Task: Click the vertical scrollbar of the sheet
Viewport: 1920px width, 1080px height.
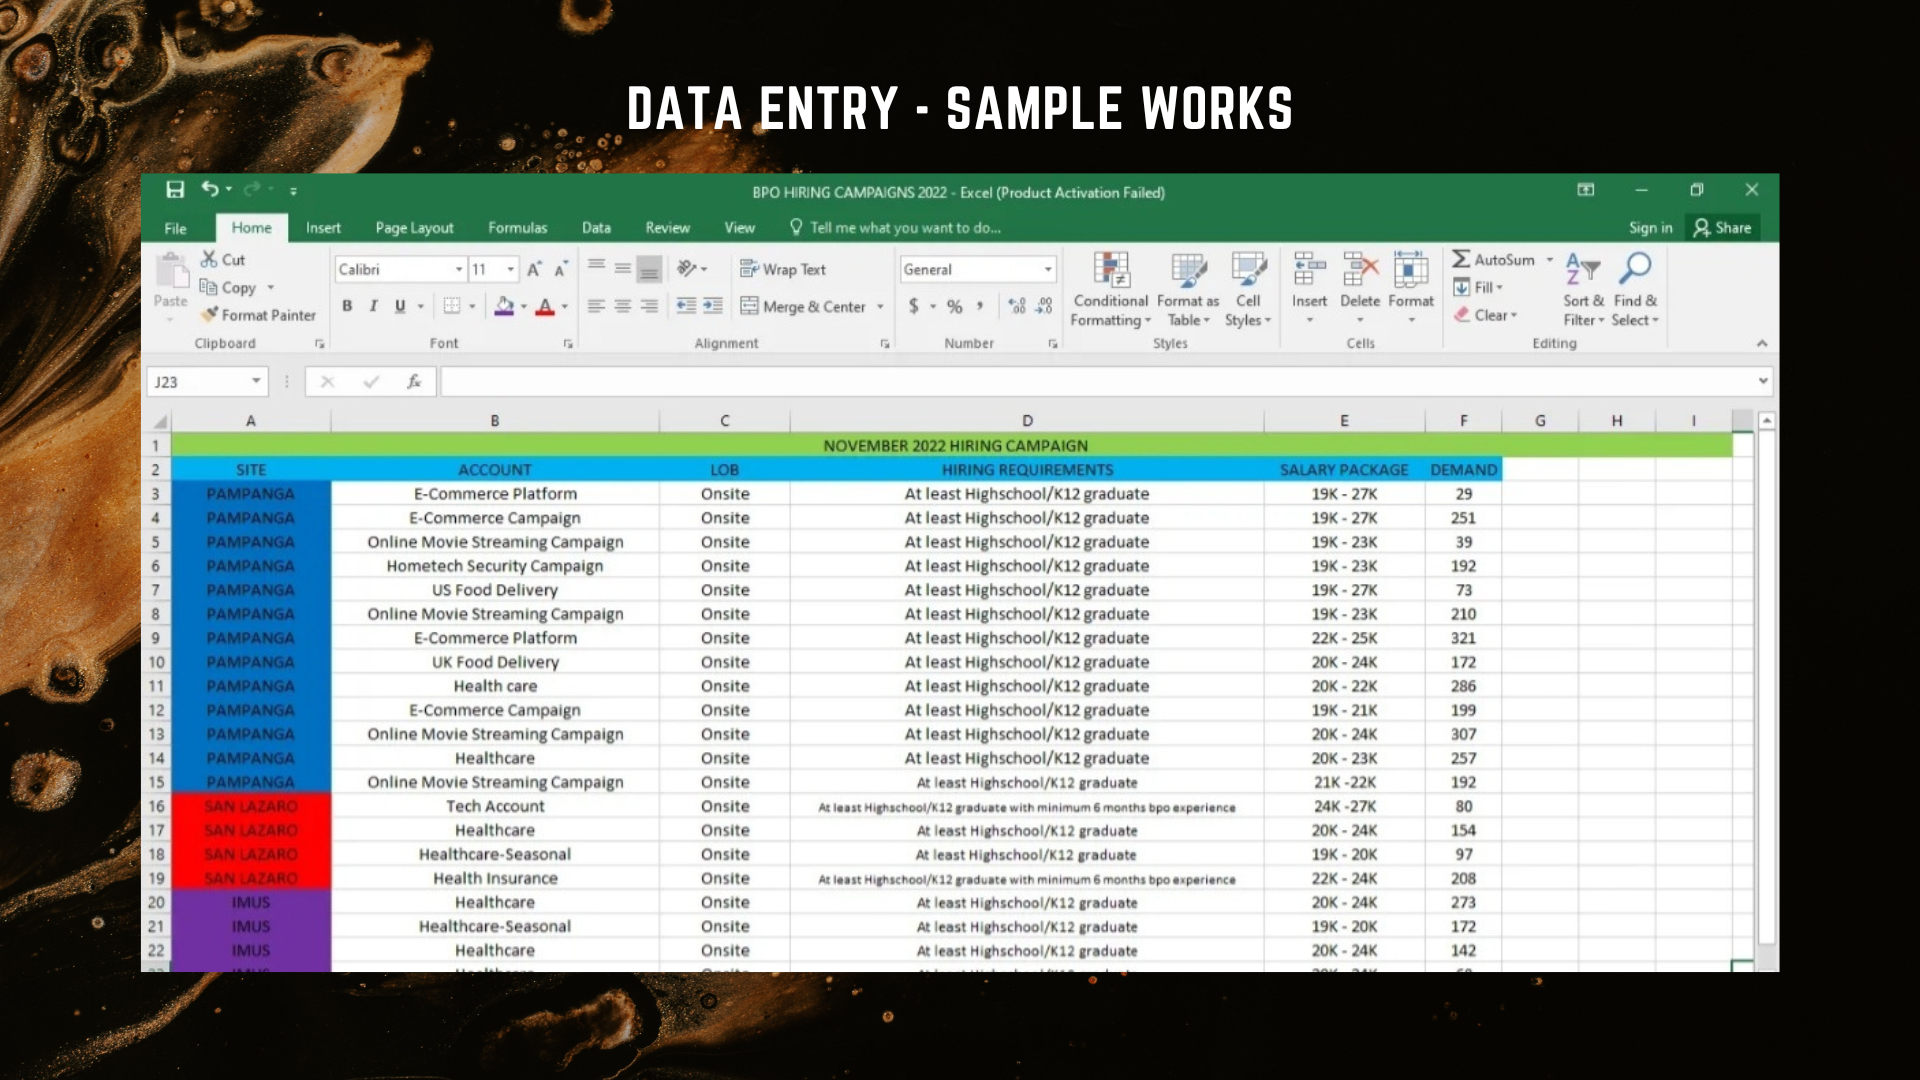Action: coord(1767,690)
